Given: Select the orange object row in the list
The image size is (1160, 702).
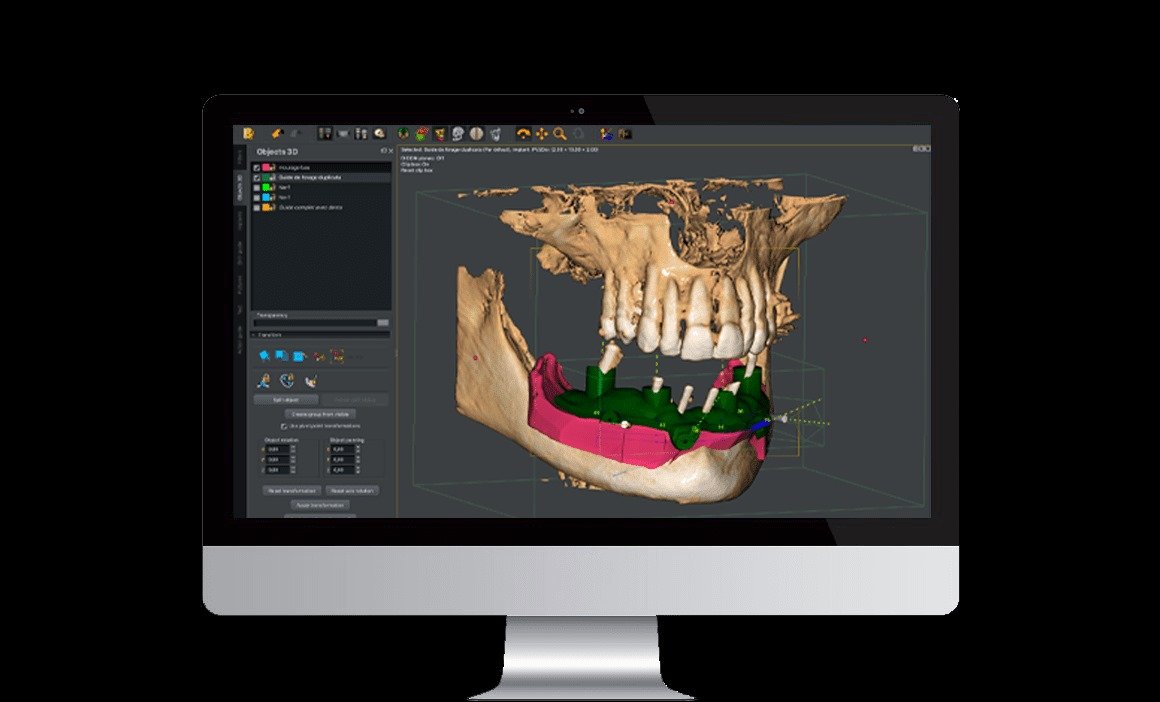Looking at the screenshot, I should tap(310, 207).
